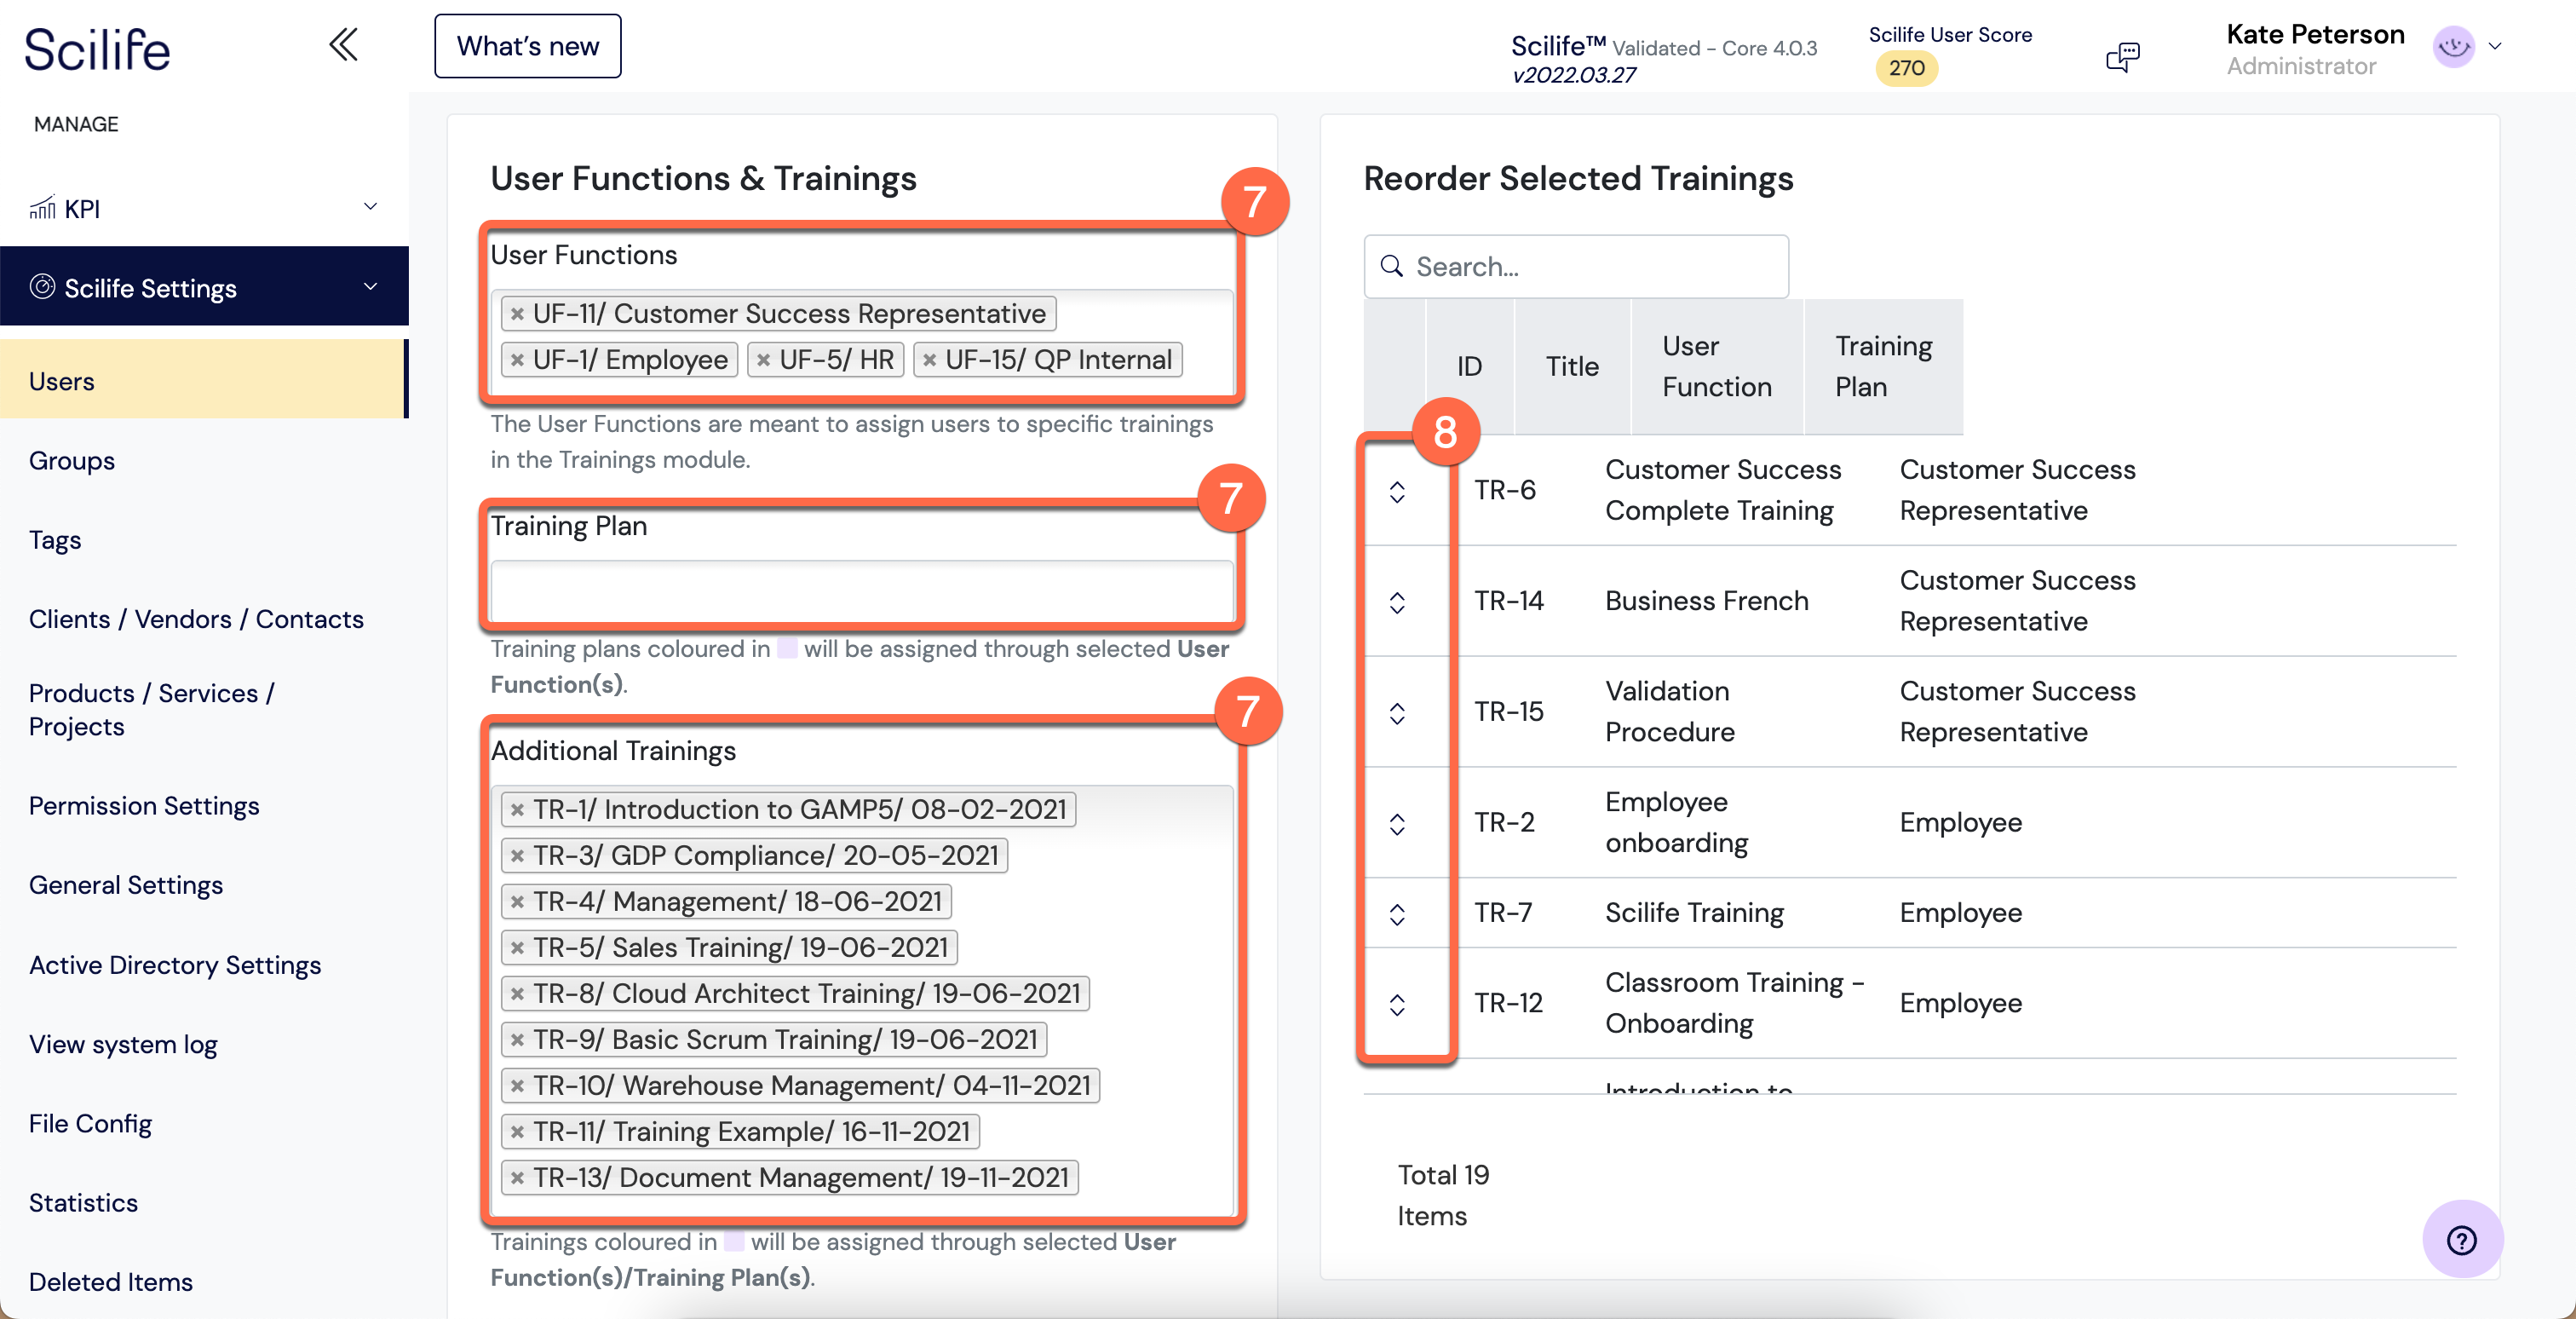Open the feedback chat bubble icon
Viewport: 2576px width, 1319px height.
[2124, 56]
